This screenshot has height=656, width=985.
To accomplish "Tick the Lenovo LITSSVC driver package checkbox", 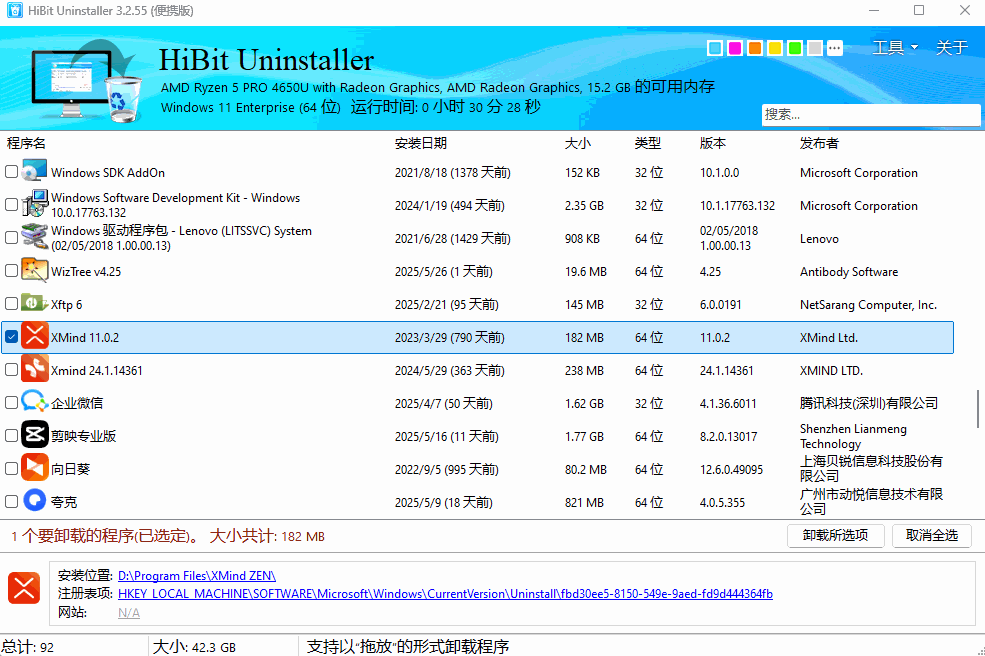I will [11, 238].
